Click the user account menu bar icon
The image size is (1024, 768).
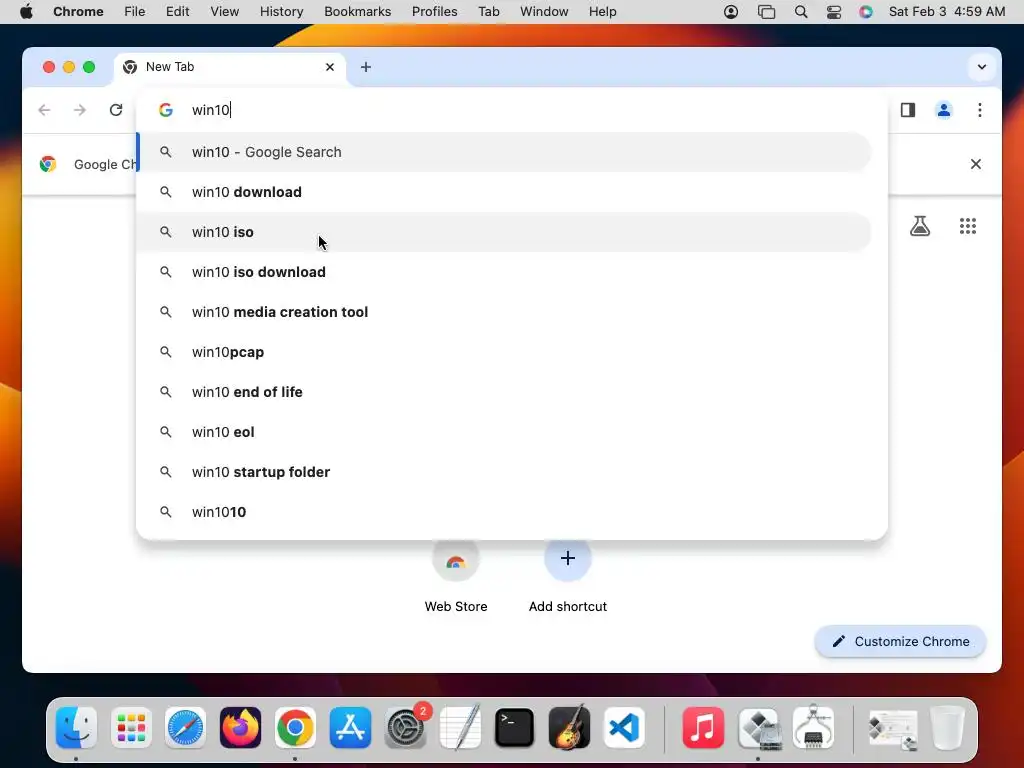[731, 12]
